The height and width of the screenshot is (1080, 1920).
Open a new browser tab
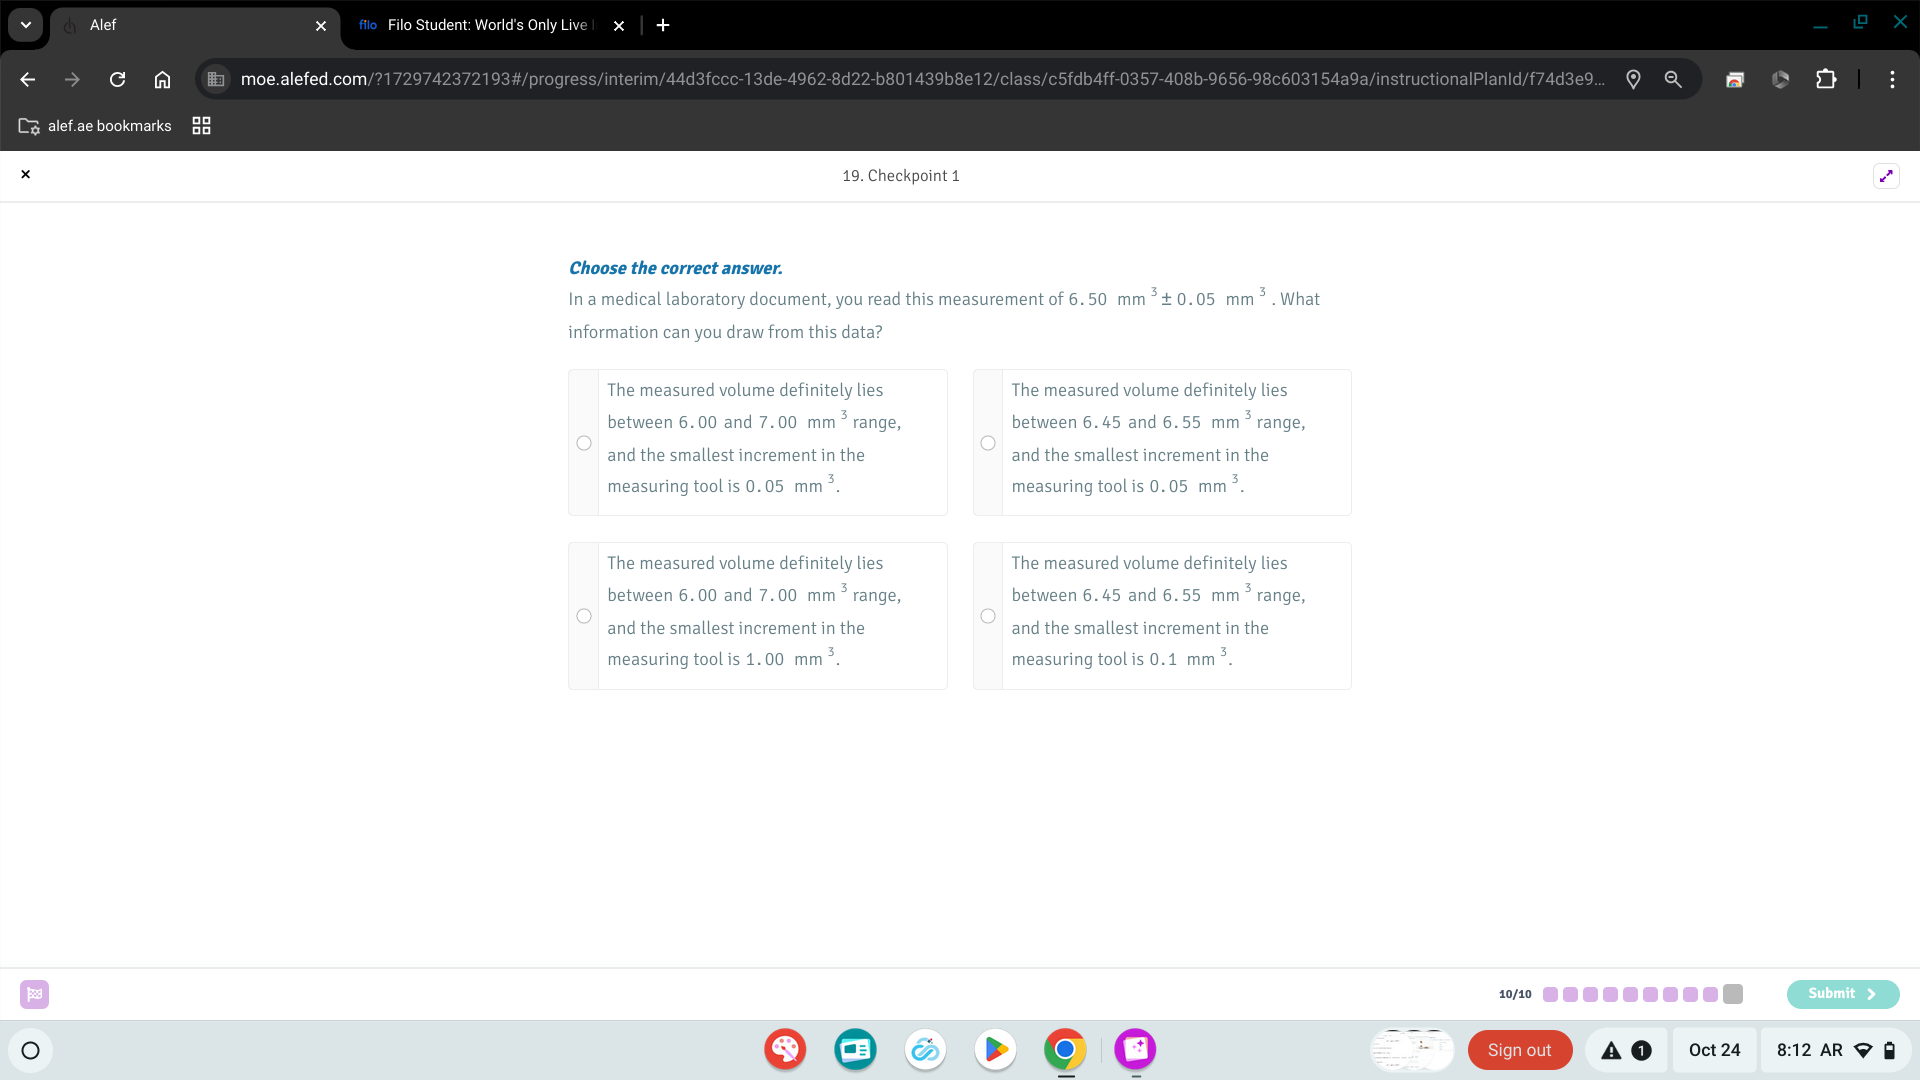[x=663, y=25]
